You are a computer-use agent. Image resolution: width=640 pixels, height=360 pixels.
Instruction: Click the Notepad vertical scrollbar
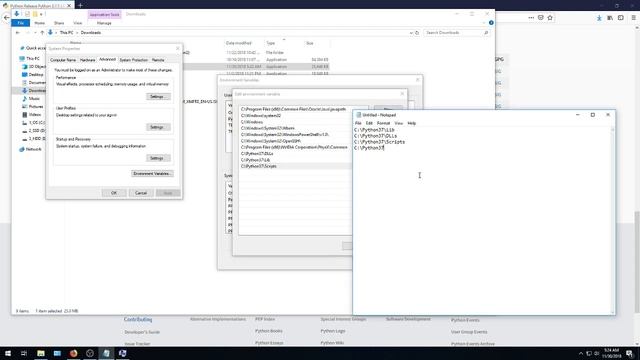pyautogui.click(x=612, y=220)
